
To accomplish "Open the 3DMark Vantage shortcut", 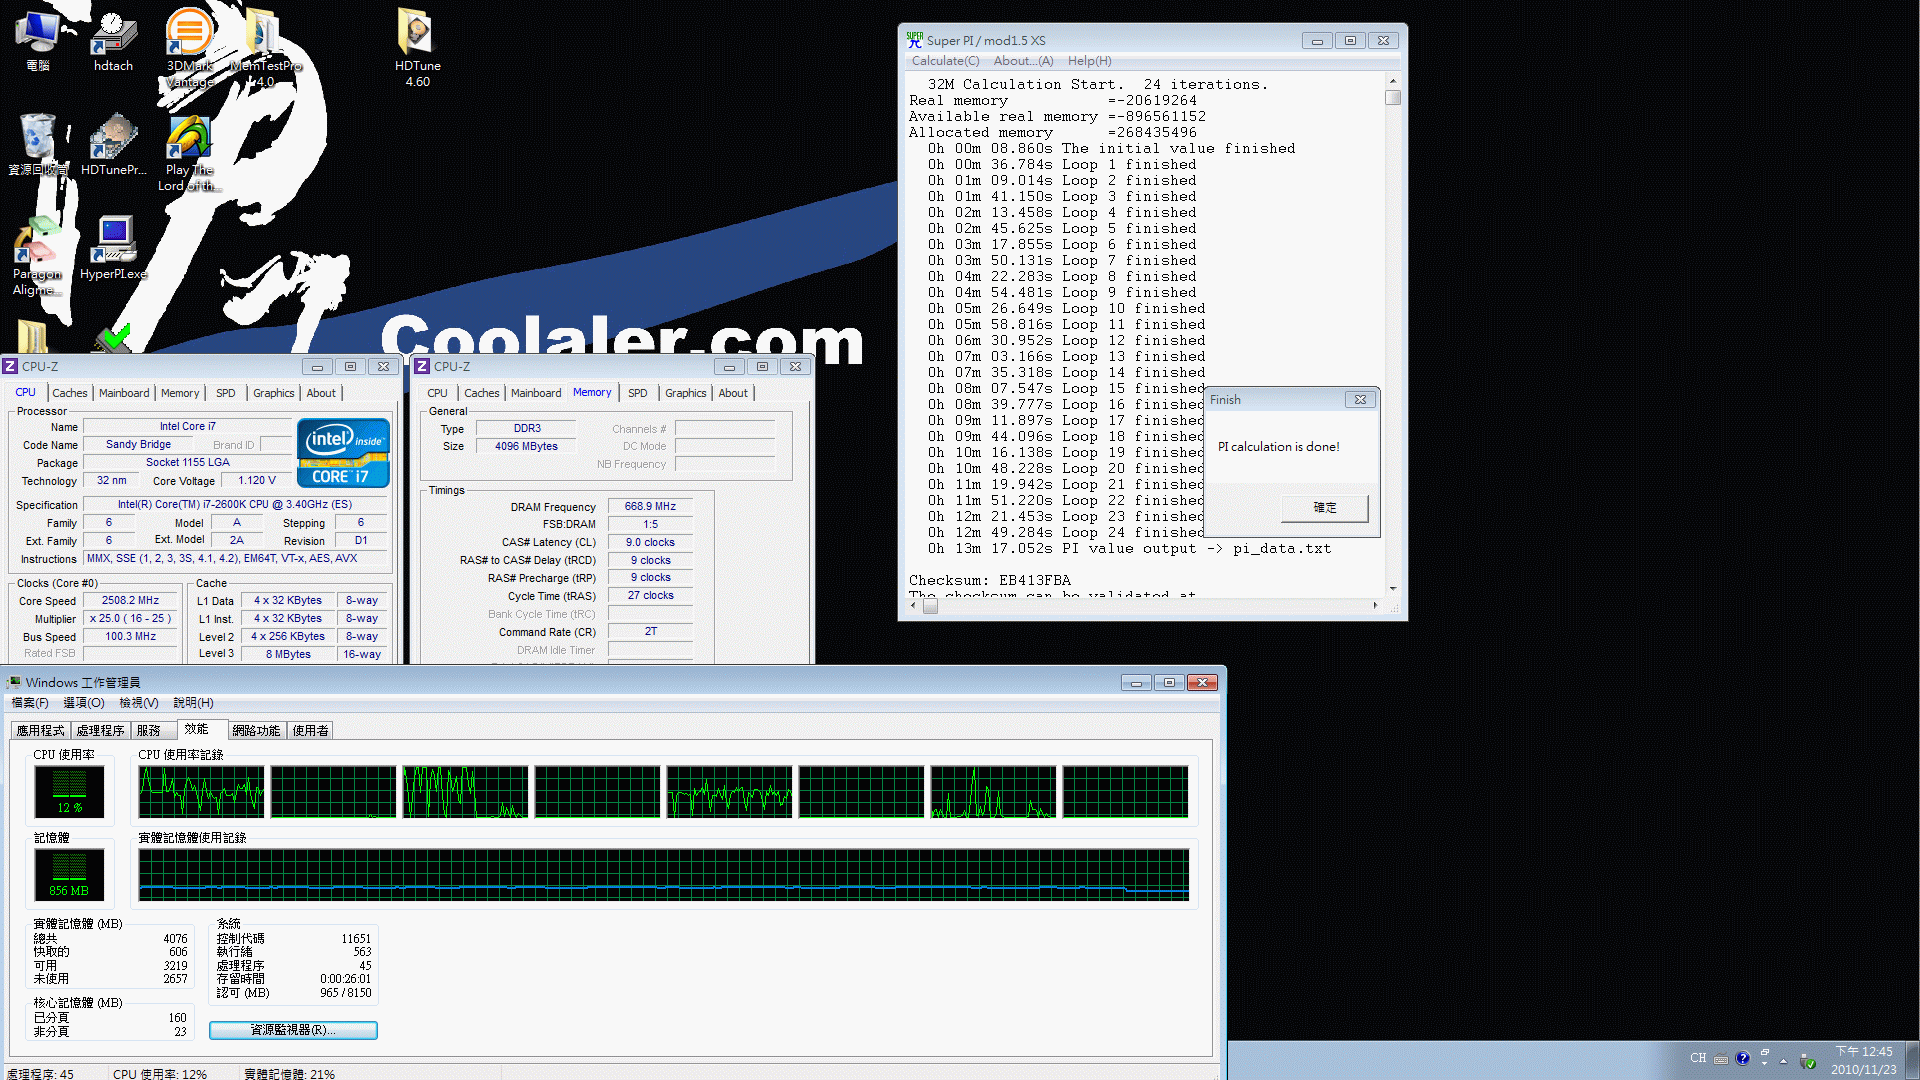I will pyautogui.click(x=189, y=47).
